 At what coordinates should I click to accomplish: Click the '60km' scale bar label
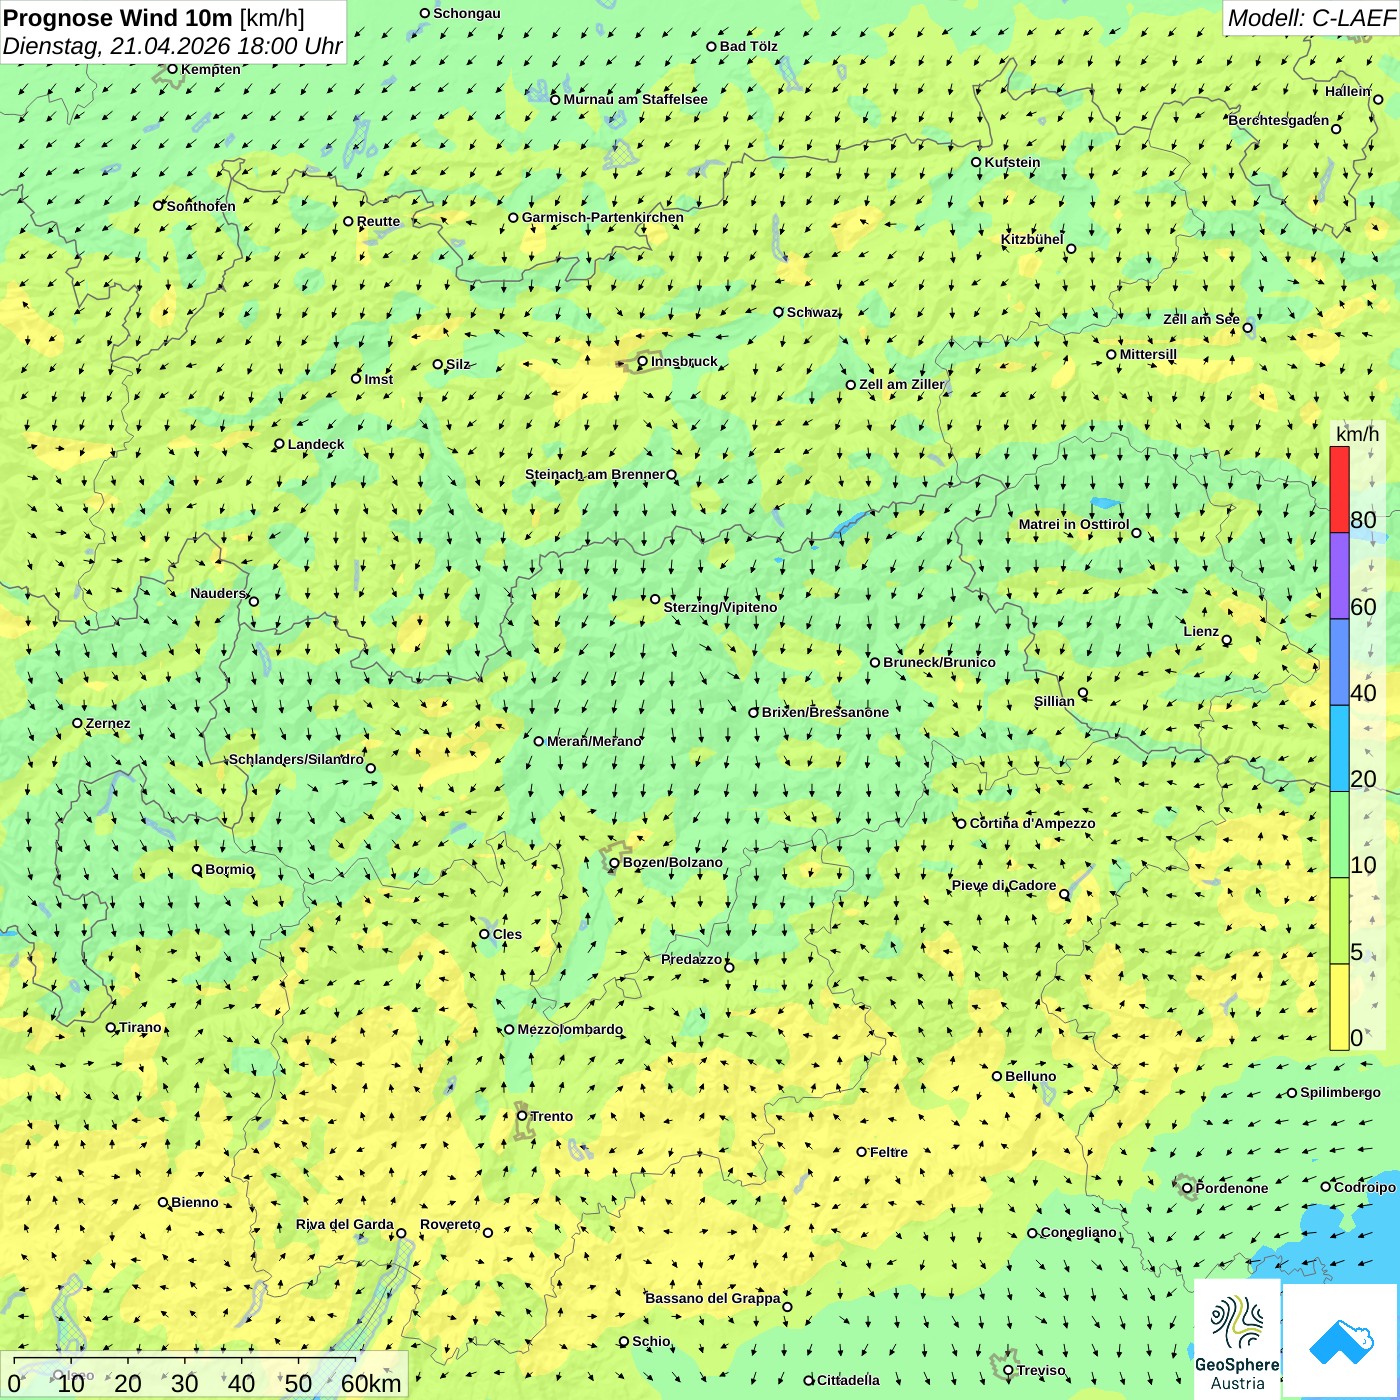coord(371,1383)
